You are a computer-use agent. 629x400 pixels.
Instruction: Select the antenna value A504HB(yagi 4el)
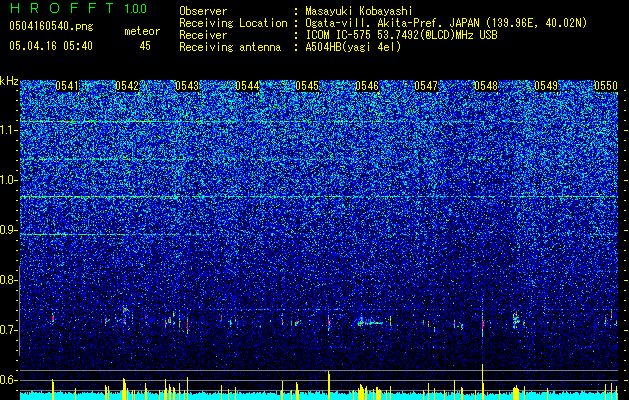coord(353,47)
